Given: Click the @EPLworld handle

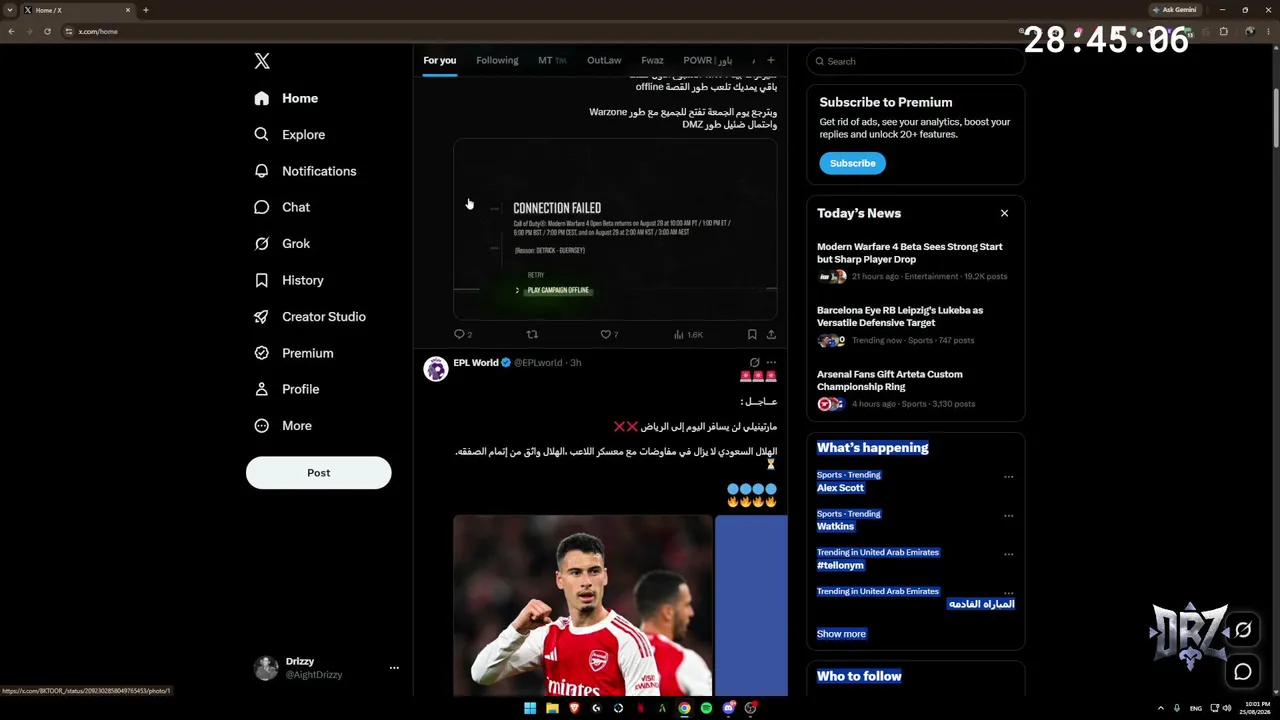Looking at the screenshot, I should pyautogui.click(x=538, y=363).
